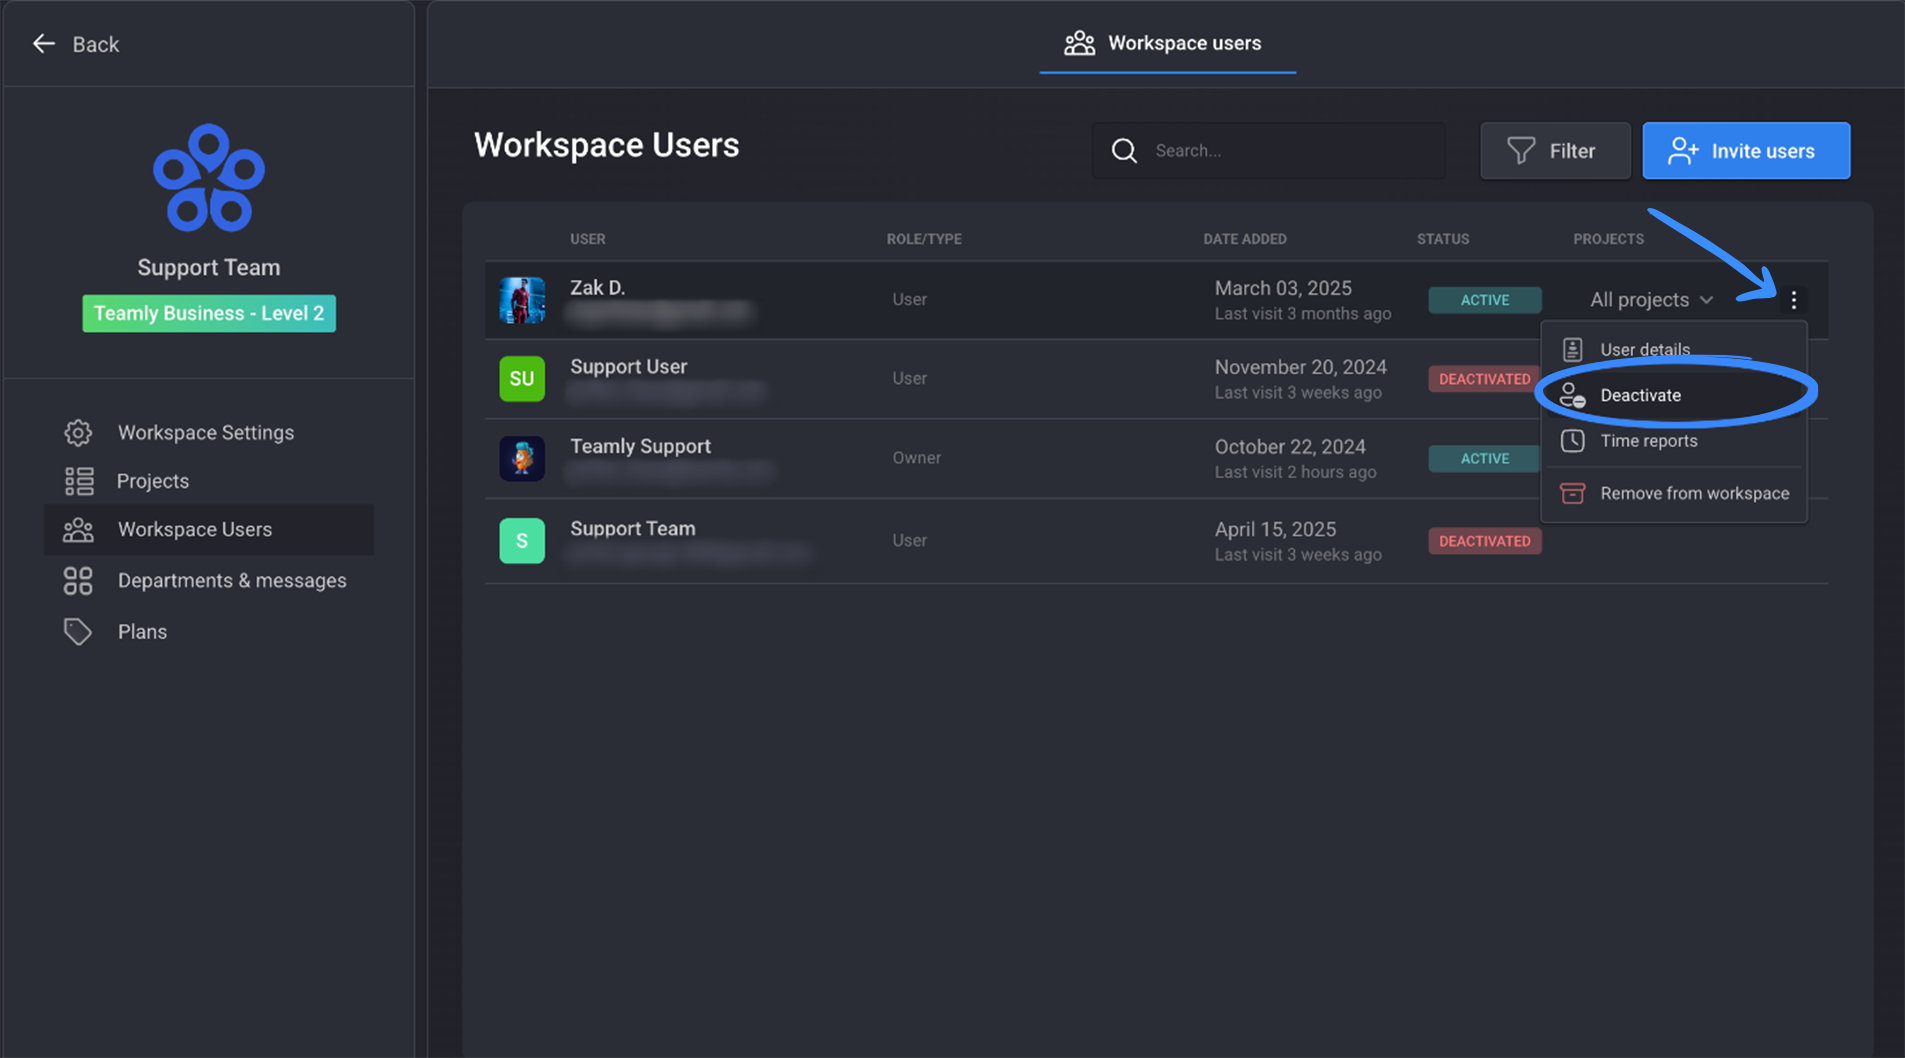Click the March 03, 2025 date

tap(1283, 288)
